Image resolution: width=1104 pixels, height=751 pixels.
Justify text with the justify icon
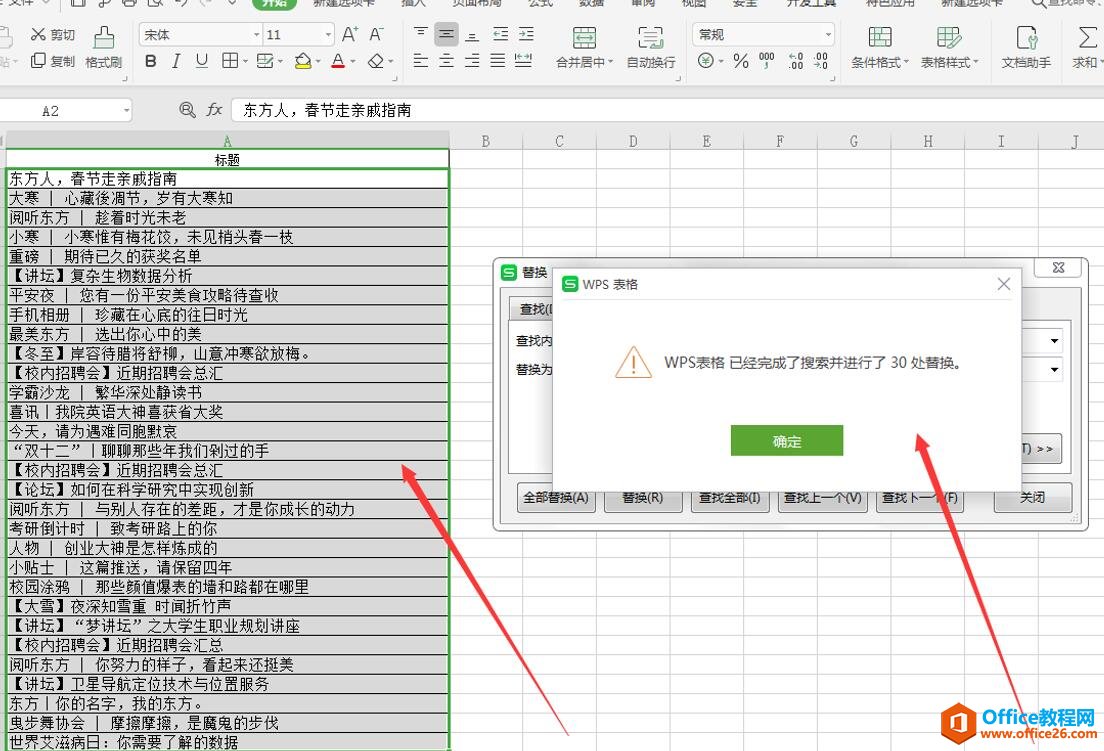pyautogui.click(x=498, y=61)
